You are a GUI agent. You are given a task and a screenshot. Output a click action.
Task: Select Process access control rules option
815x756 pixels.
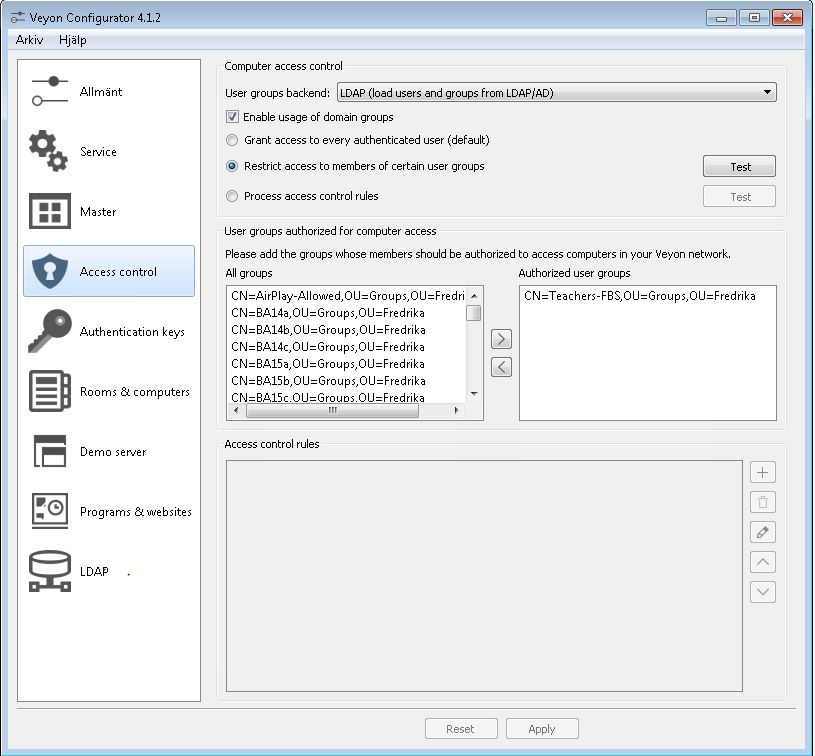tap(232, 196)
